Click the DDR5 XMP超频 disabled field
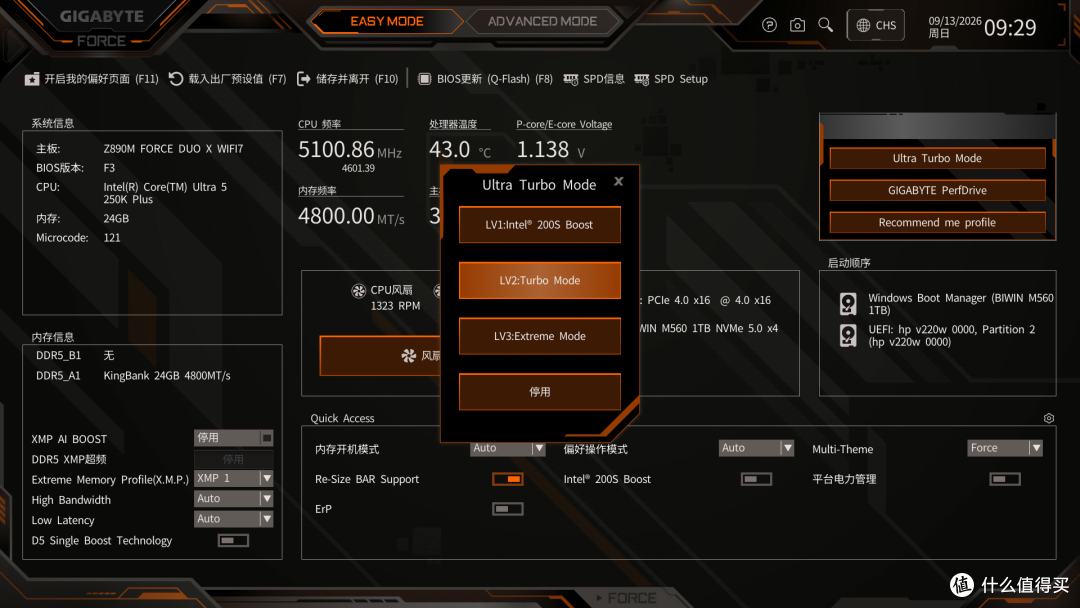Viewport: 1080px width, 608px height. [233, 459]
